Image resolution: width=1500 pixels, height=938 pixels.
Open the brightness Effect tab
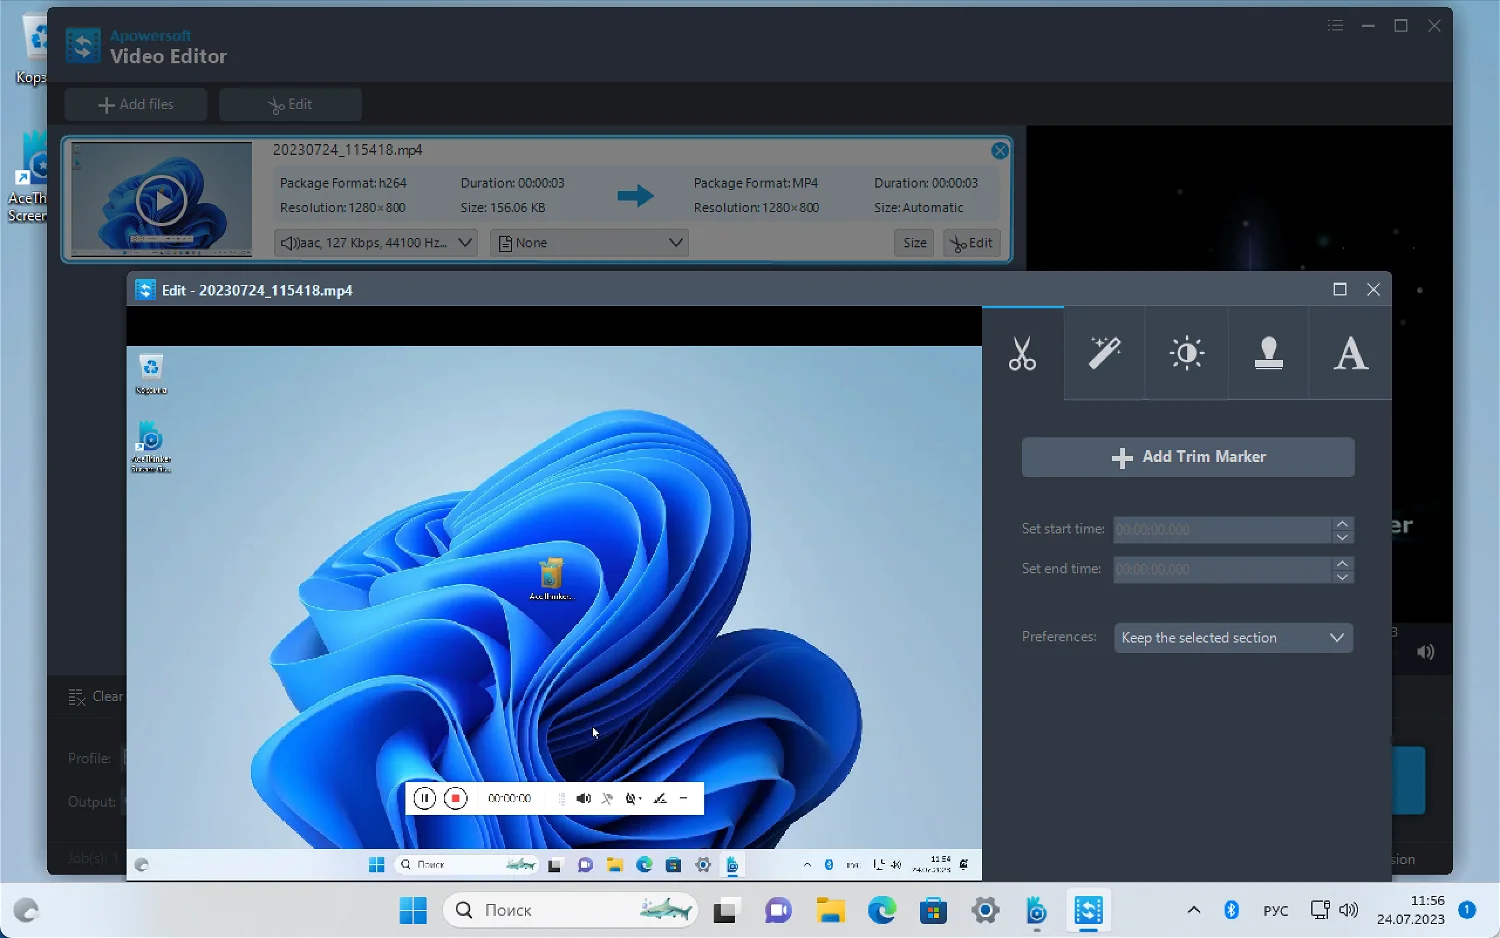coord(1186,353)
